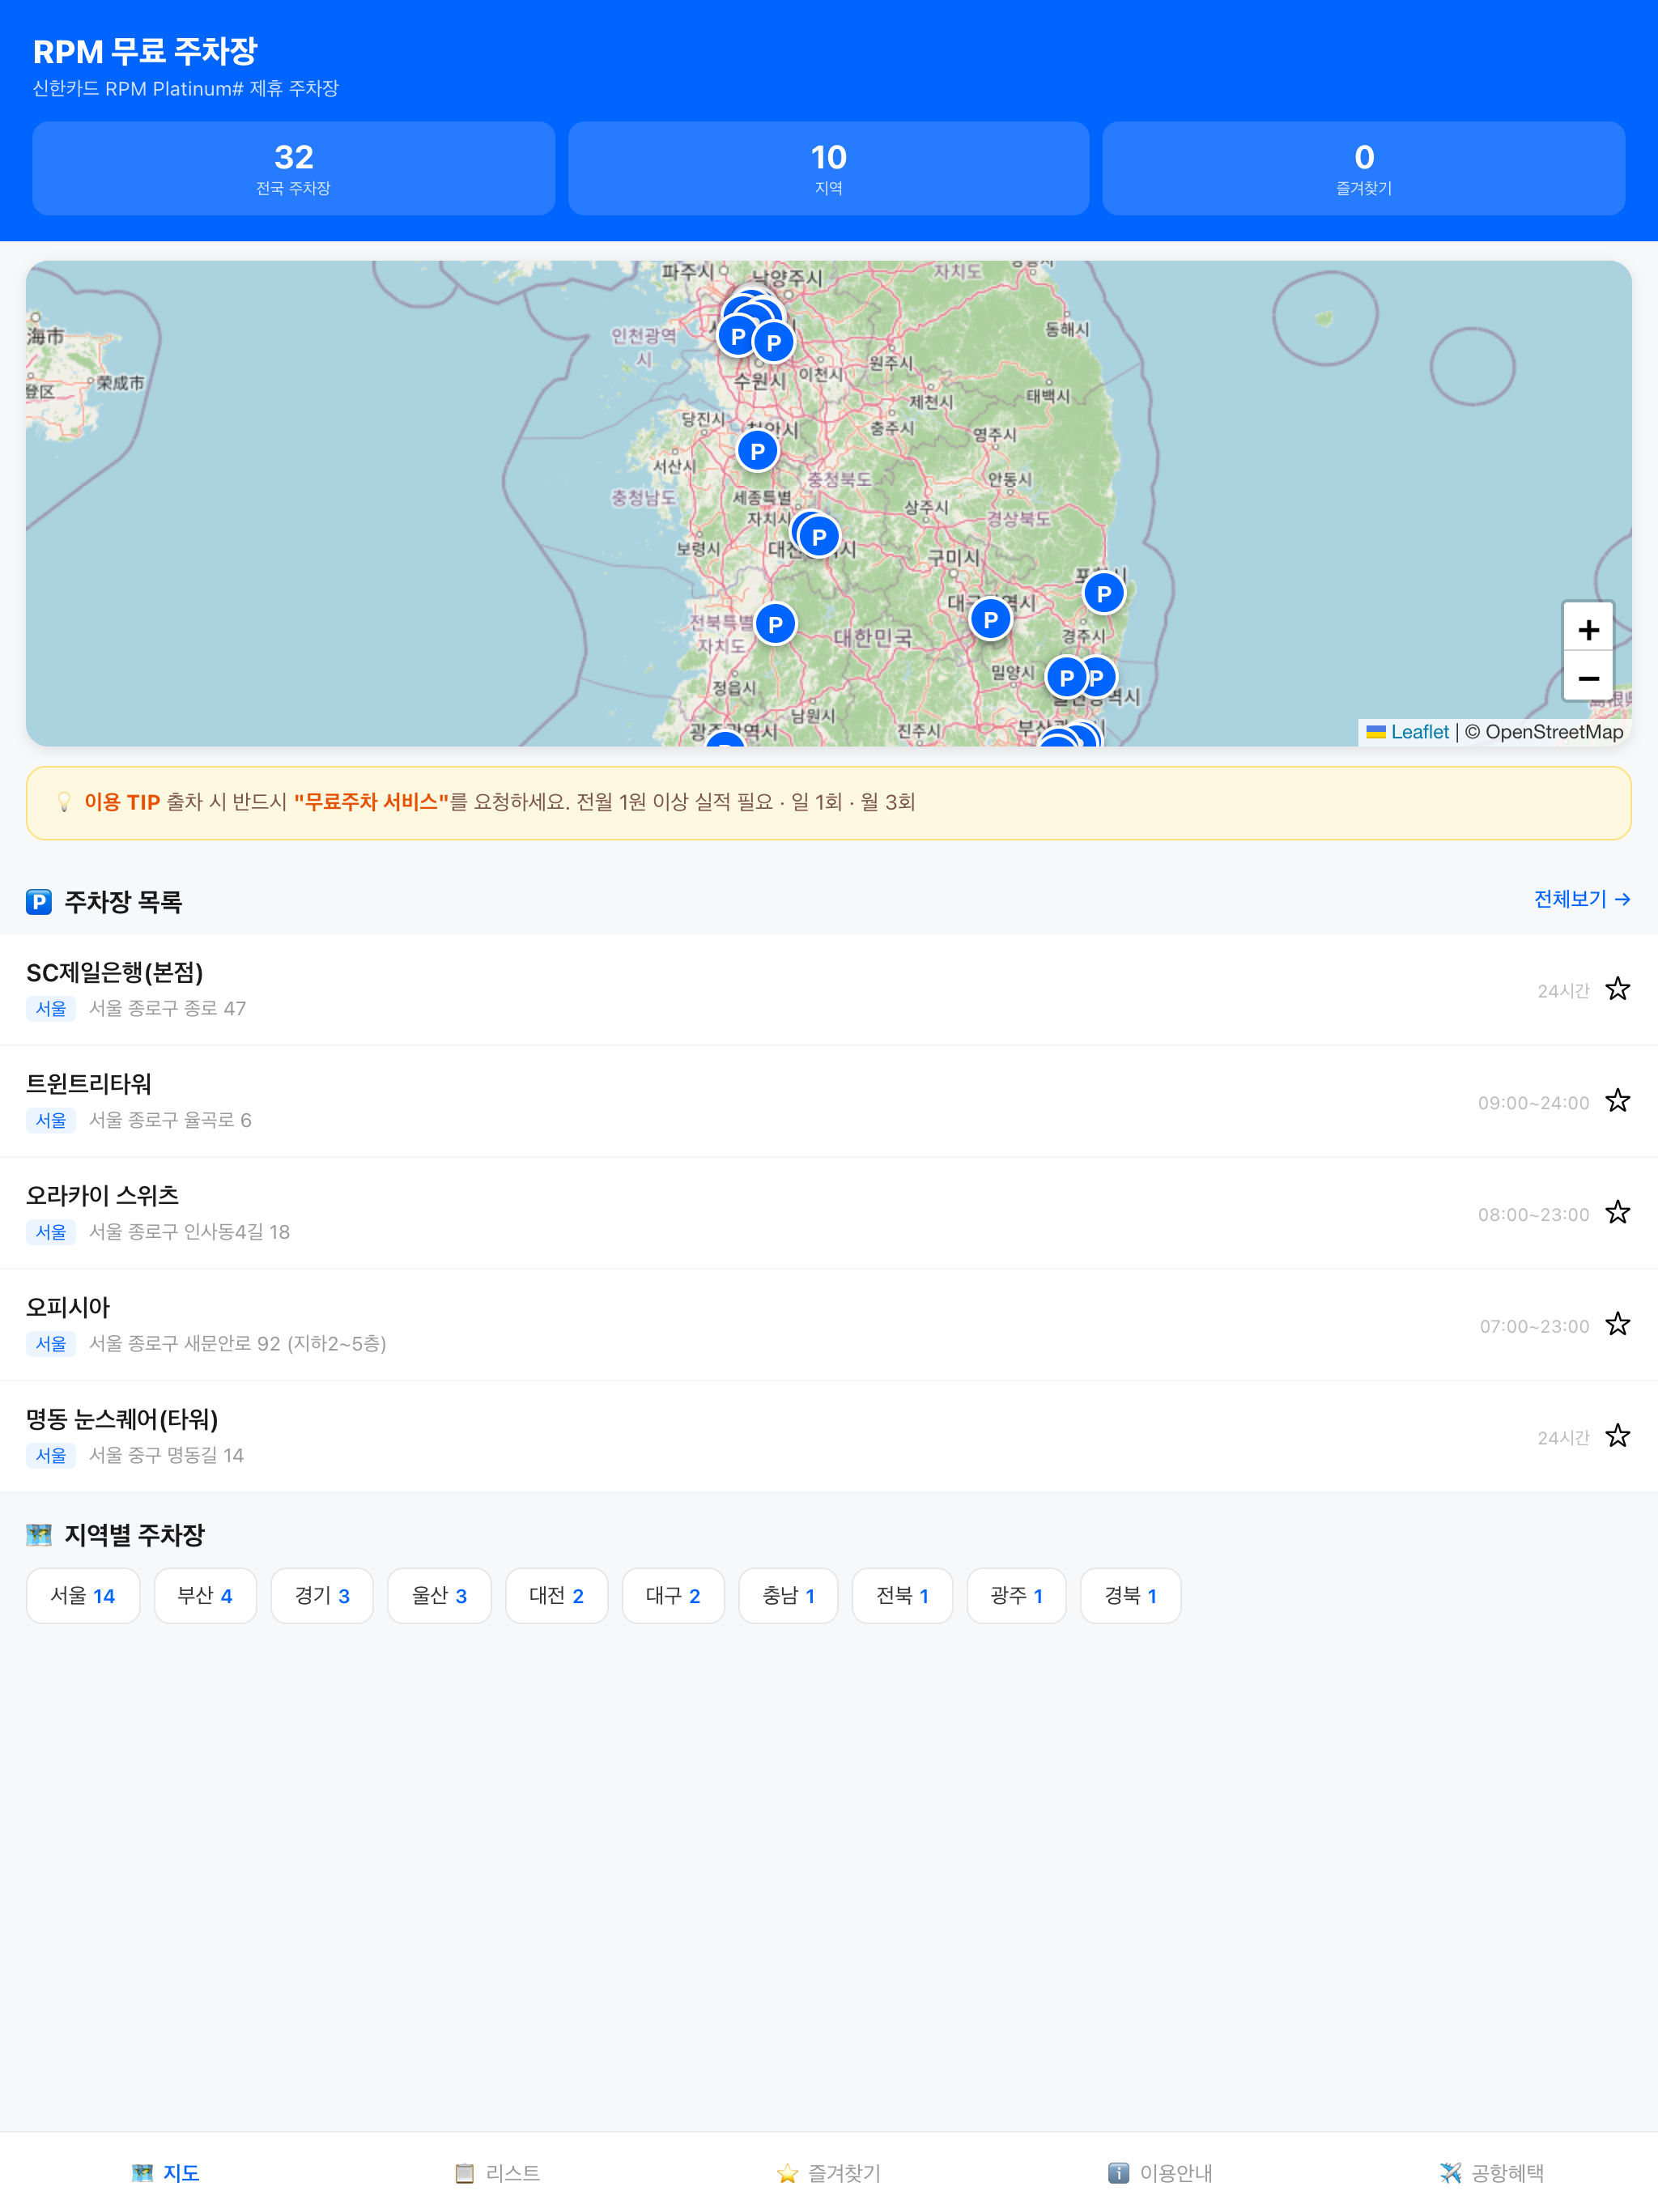This screenshot has width=1658, height=2212.
Task: Click the parking marker near 포항시
Action: point(1103,593)
